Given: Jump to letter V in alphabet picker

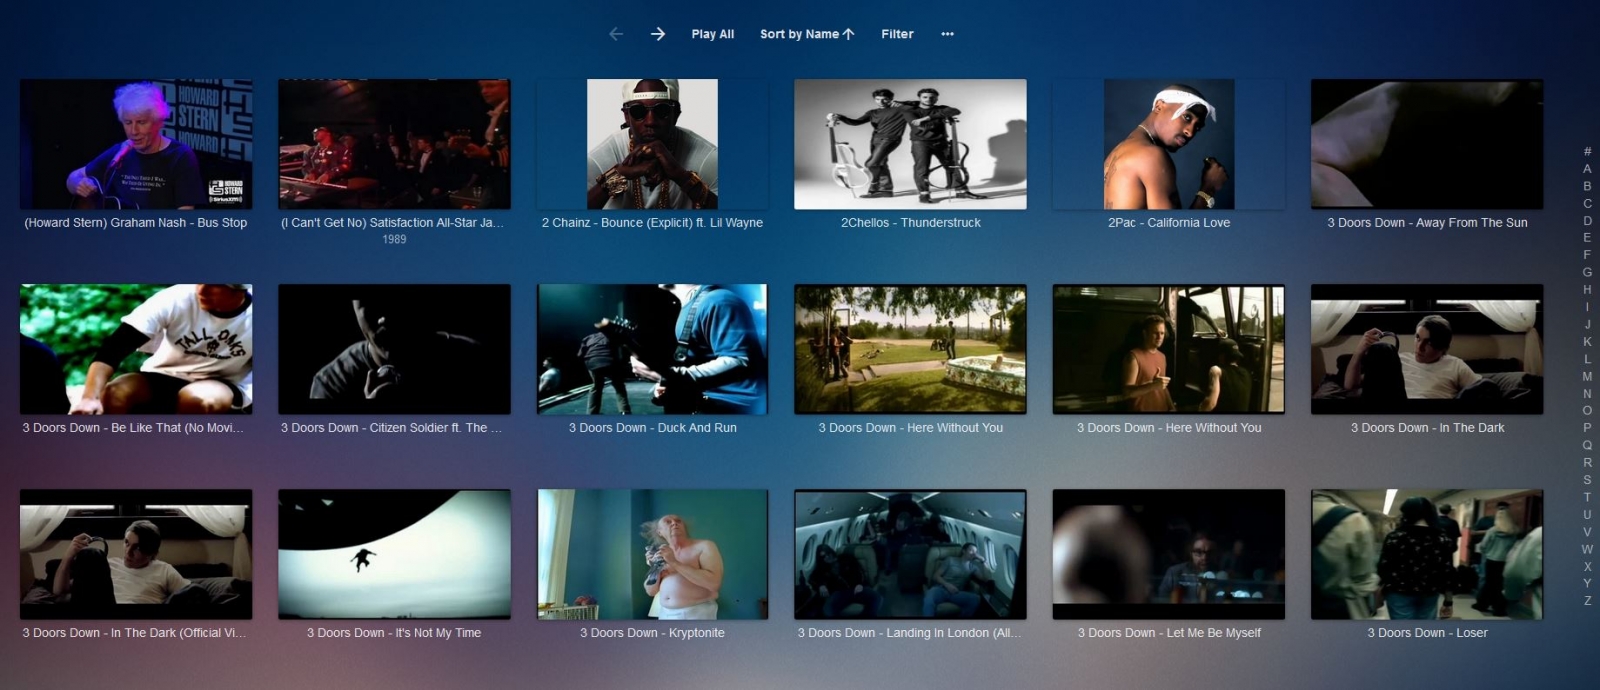Looking at the screenshot, I should coord(1587,531).
